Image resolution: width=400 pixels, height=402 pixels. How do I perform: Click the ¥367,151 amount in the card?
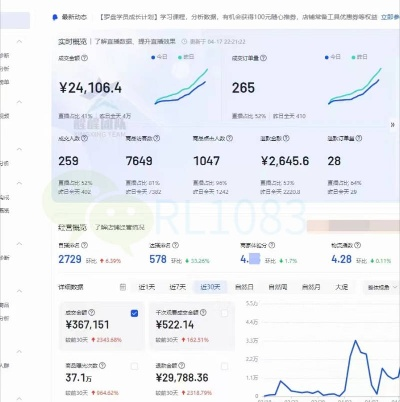pyautogui.click(x=87, y=325)
